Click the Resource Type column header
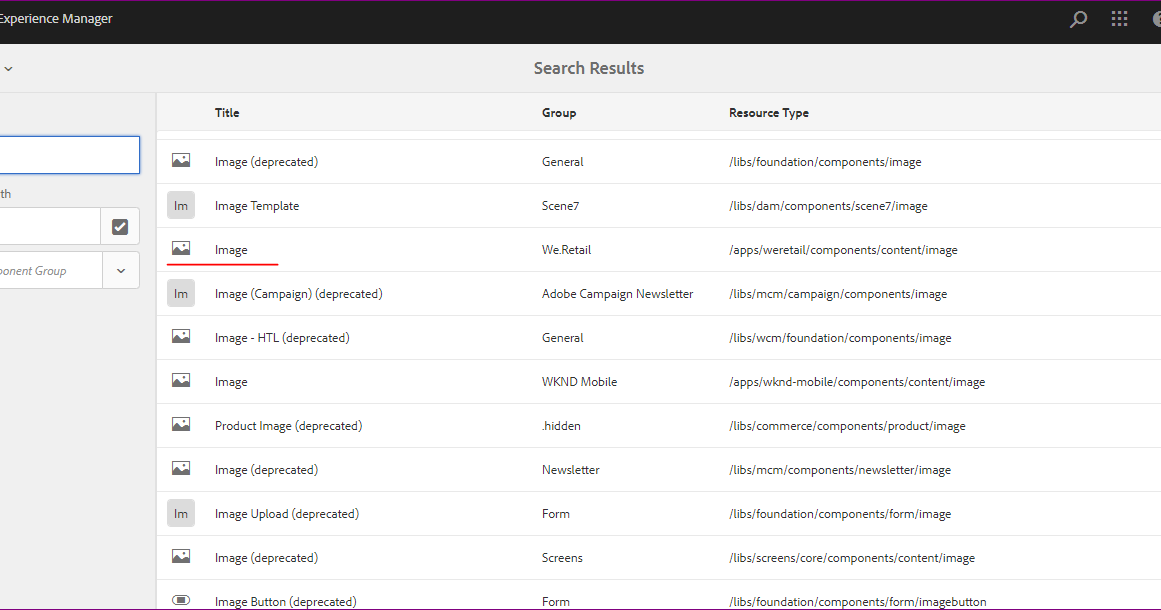 click(x=769, y=112)
